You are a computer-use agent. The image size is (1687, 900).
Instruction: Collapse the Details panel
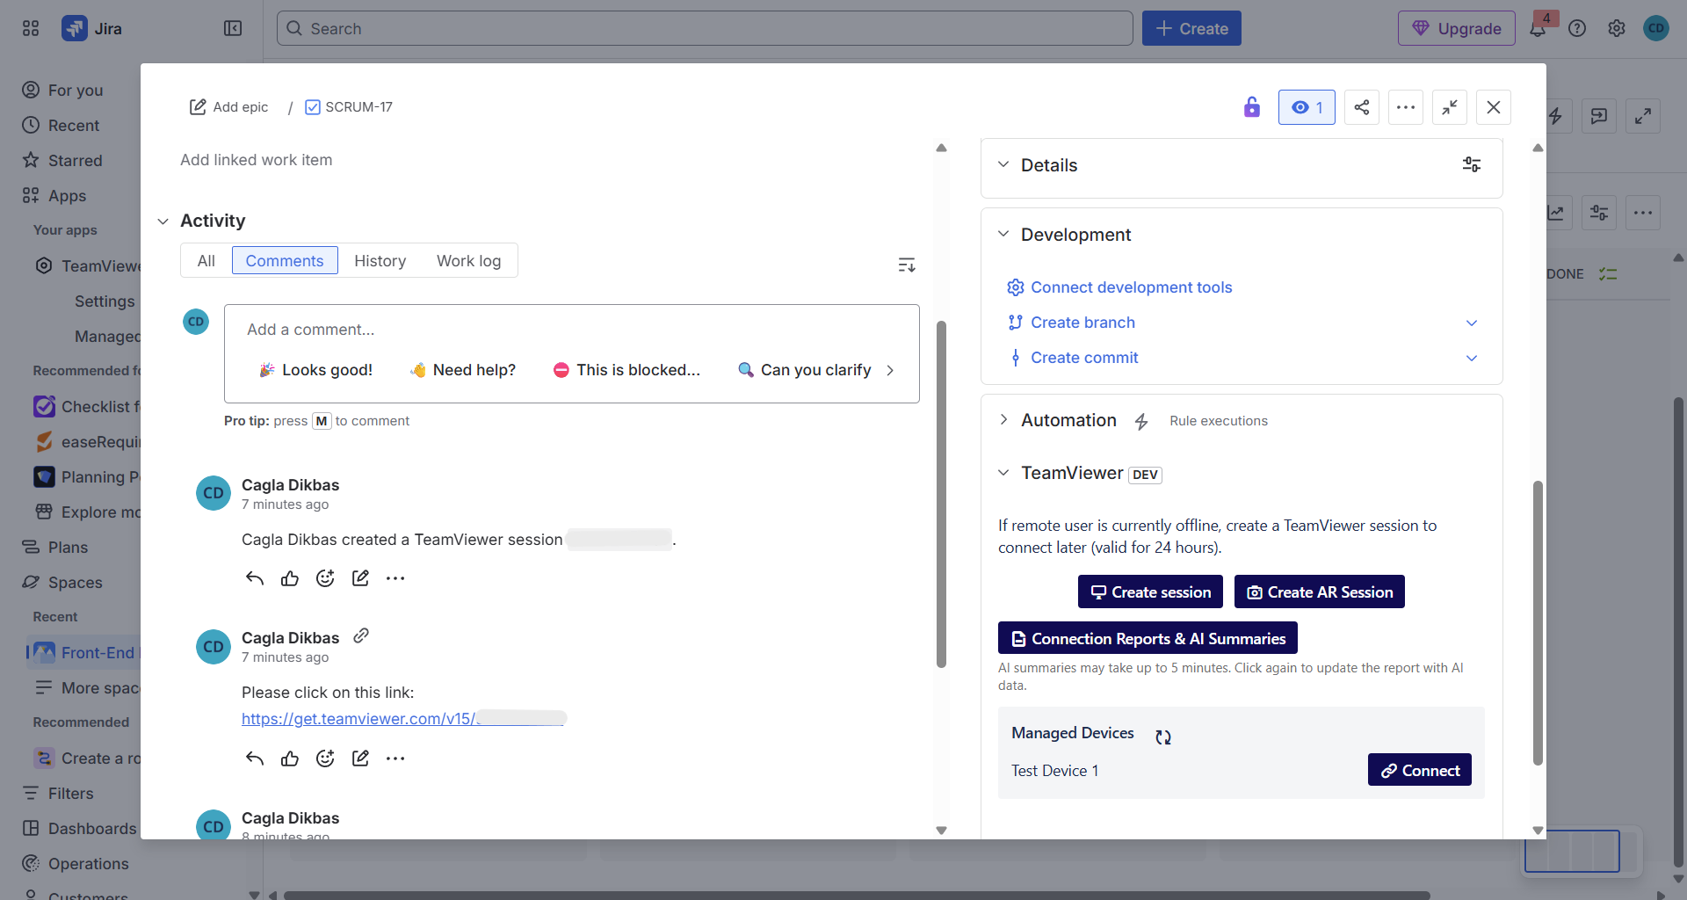pos(1003,165)
